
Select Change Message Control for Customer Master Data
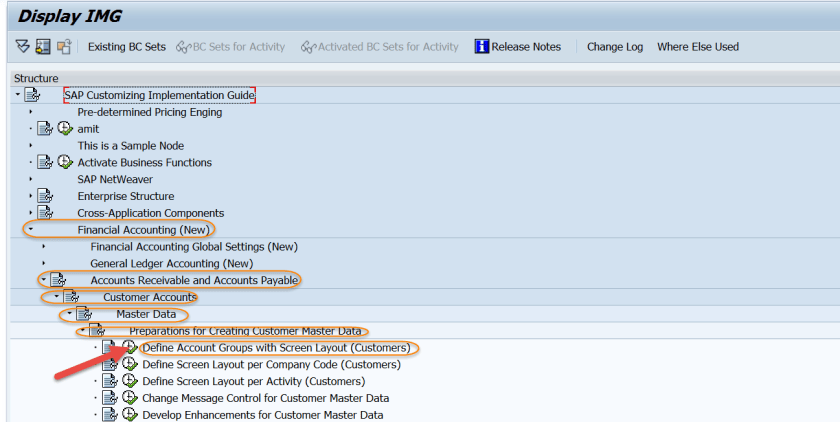266,398
